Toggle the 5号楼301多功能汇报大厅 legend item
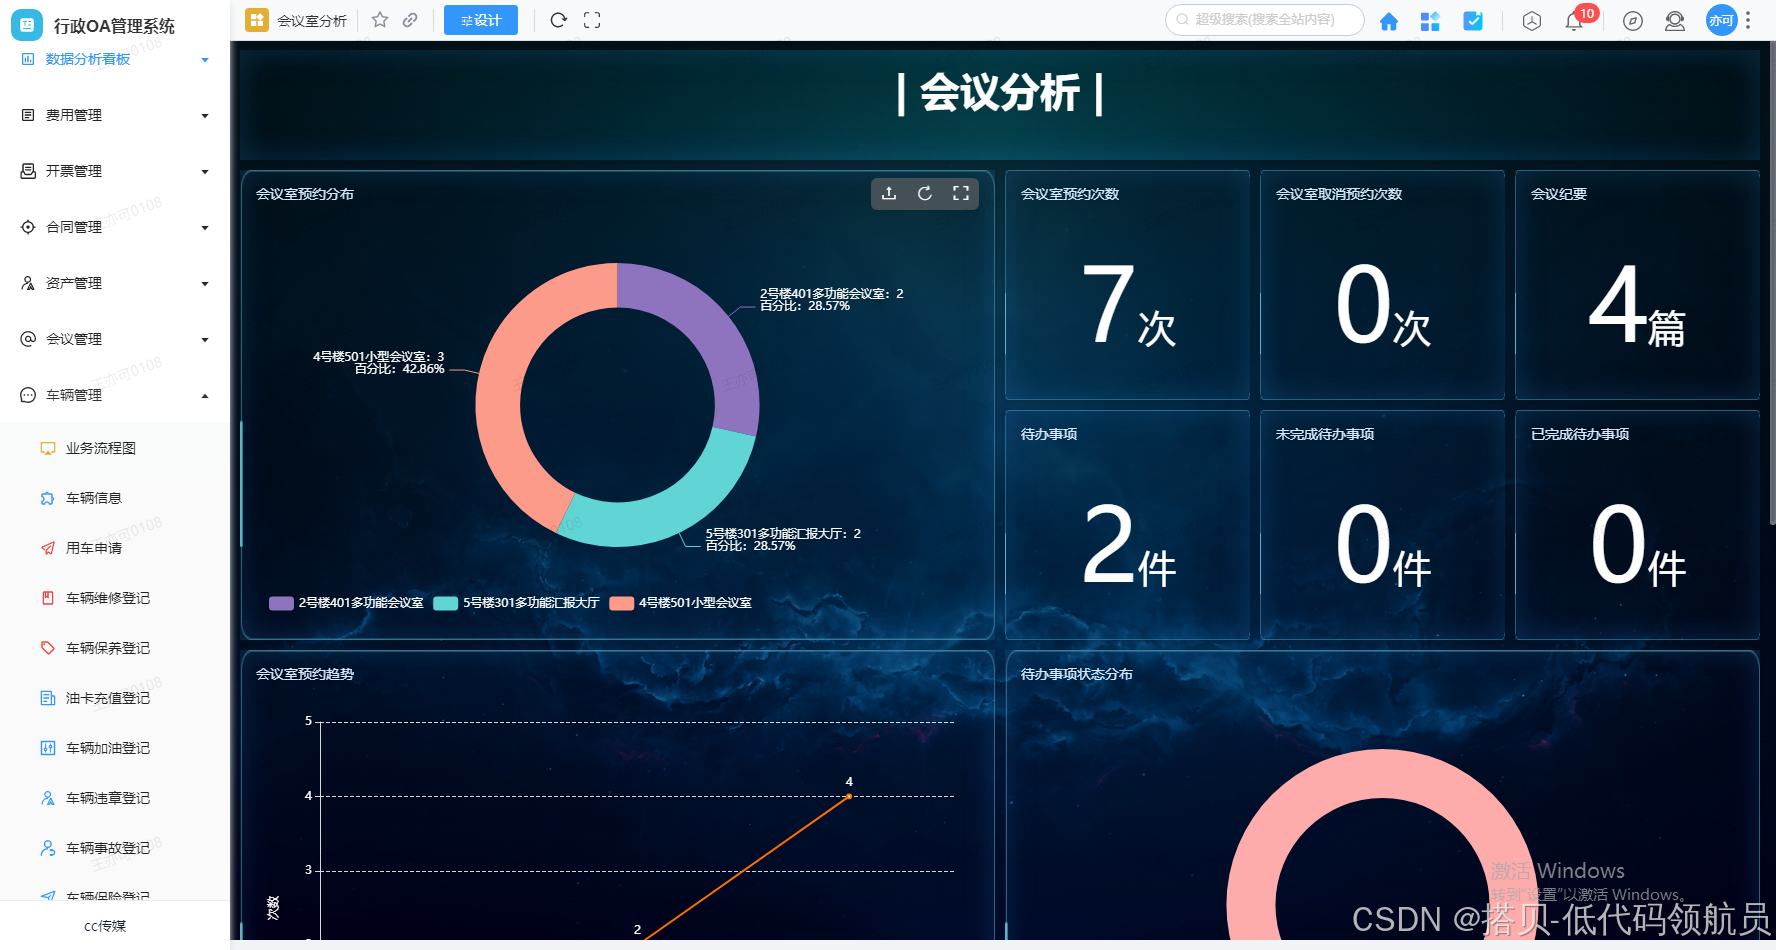Image resolution: width=1776 pixels, height=950 pixels. (x=527, y=602)
